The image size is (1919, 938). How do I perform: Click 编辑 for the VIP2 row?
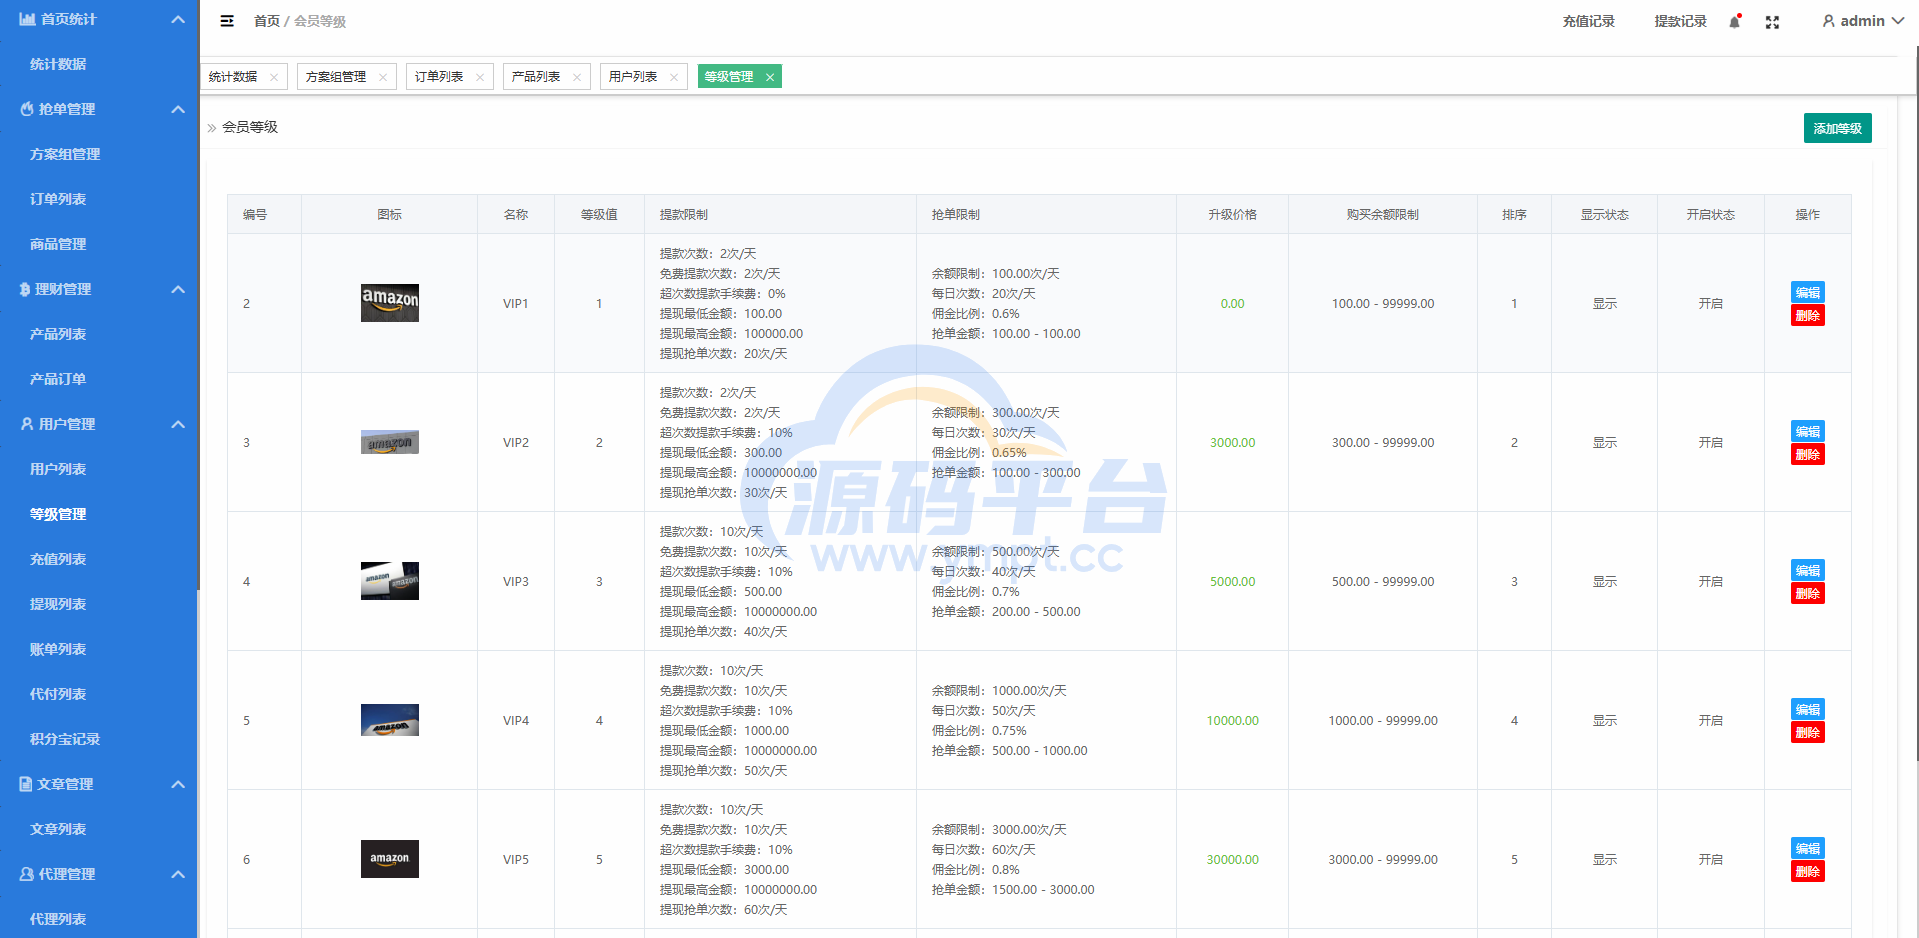1808,431
